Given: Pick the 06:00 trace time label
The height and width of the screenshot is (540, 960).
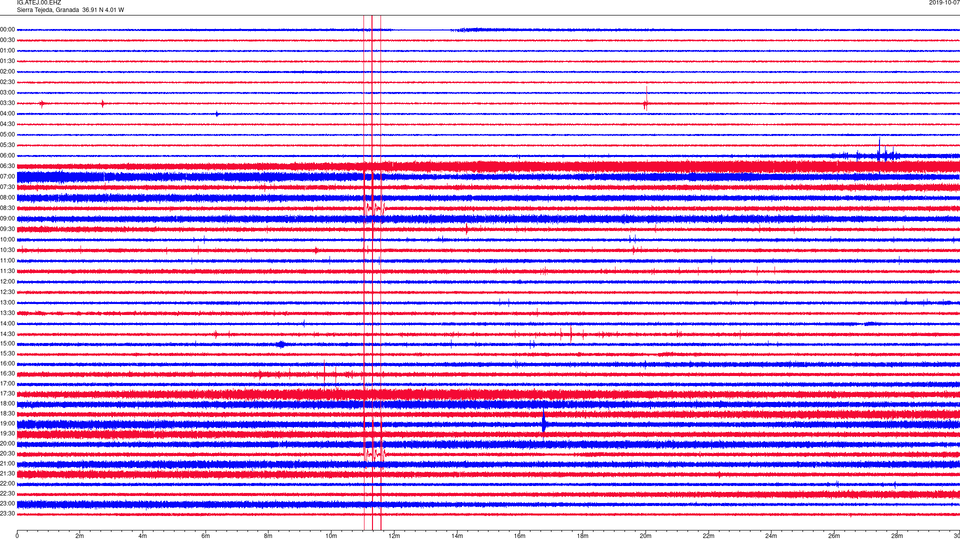Looking at the screenshot, I should click(x=7, y=156).
